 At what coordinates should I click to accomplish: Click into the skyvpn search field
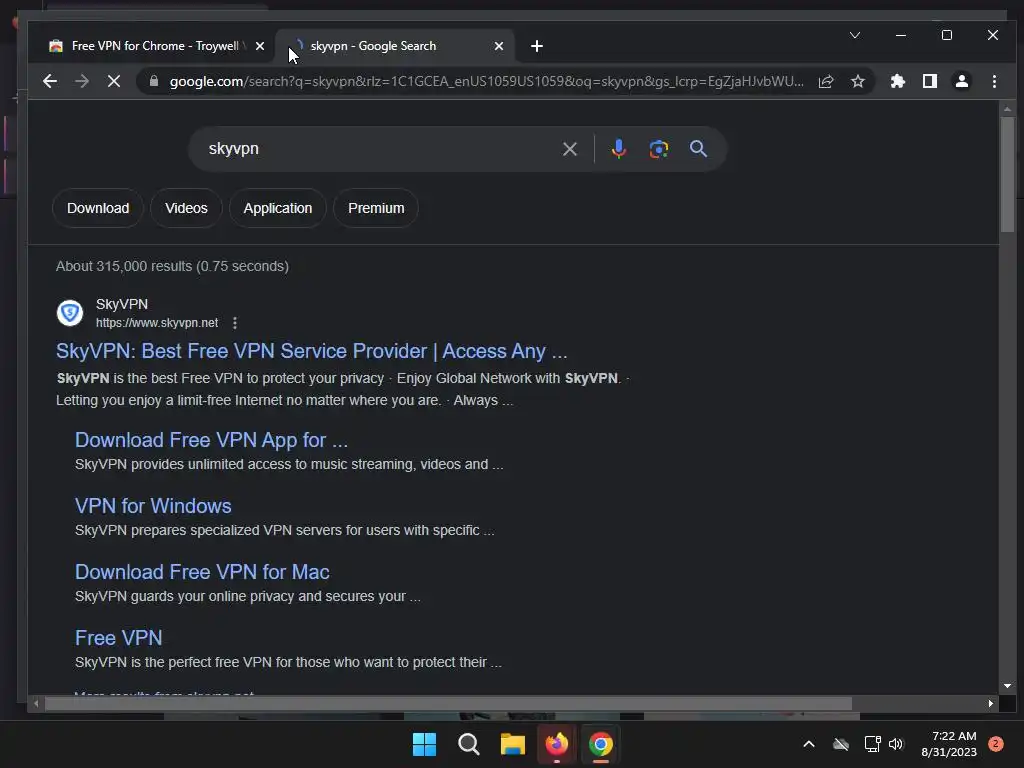point(379,149)
